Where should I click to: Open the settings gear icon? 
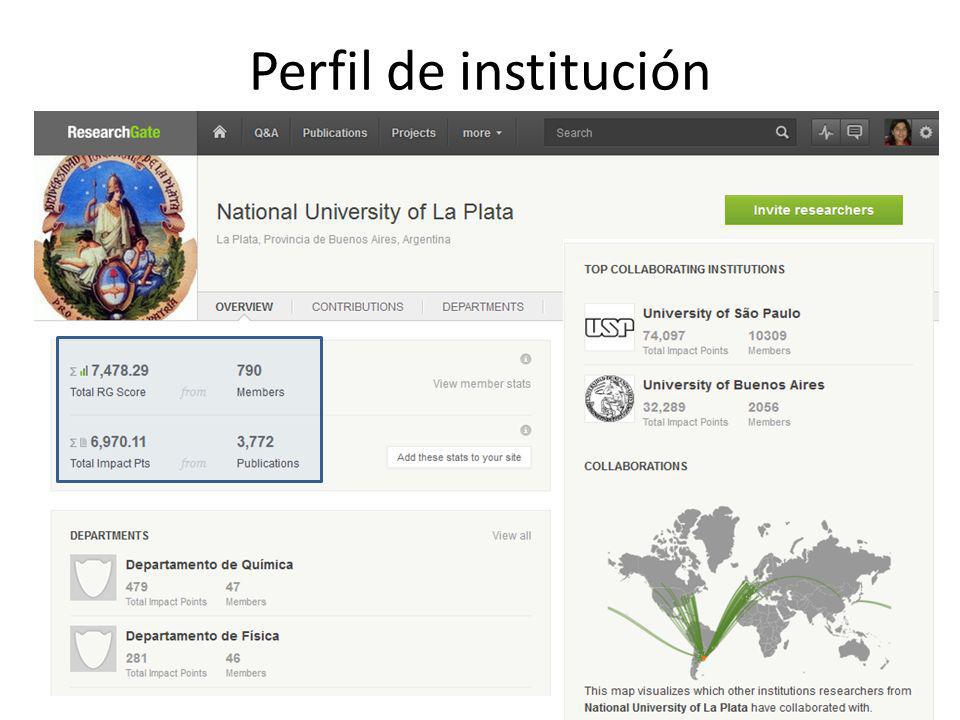point(926,132)
